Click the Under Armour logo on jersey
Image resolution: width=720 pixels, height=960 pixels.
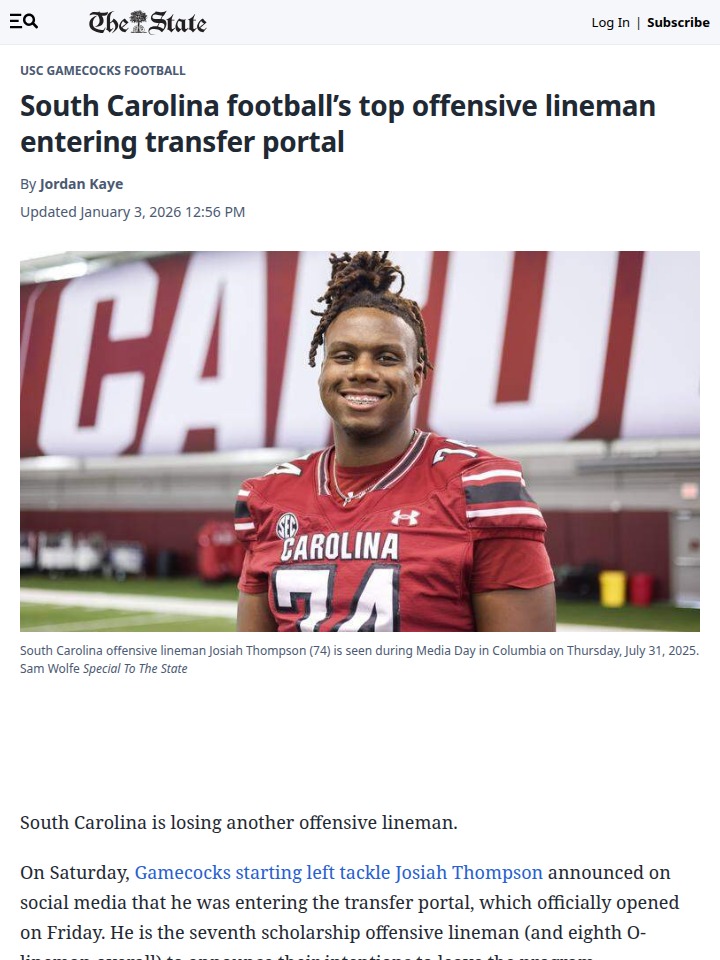tap(405, 517)
